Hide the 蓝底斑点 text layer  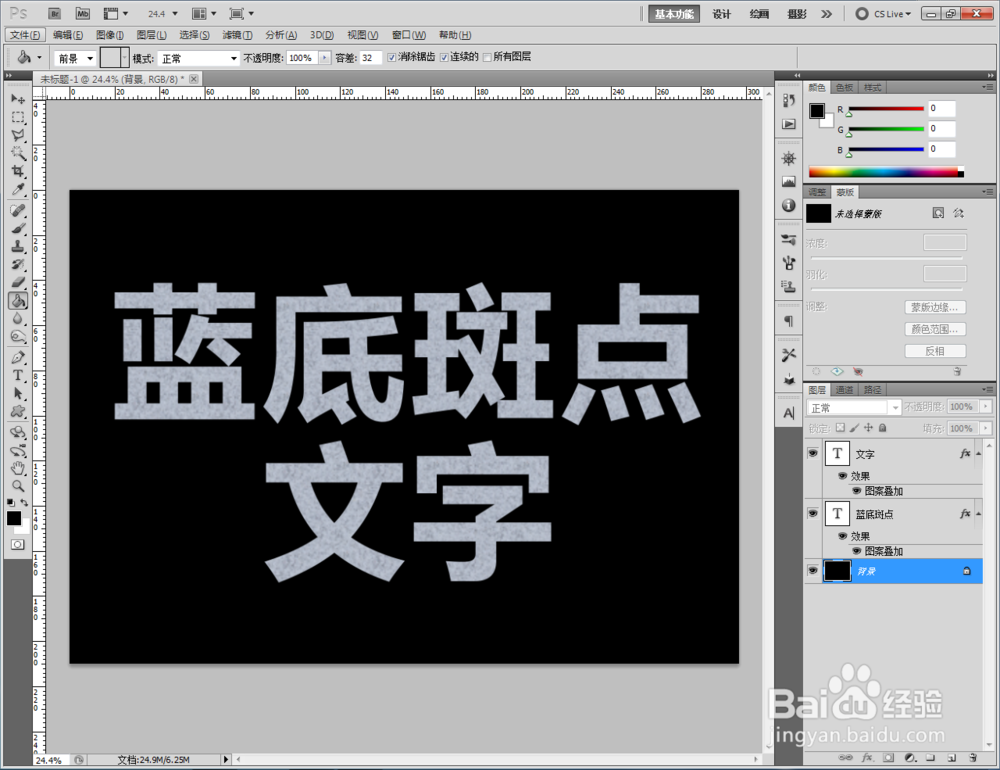[x=812, y=513]
